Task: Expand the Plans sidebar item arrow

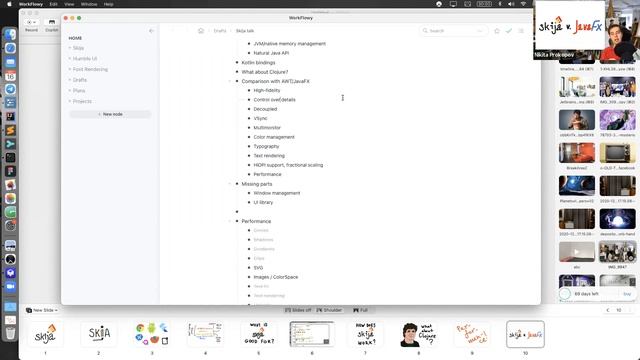Action: [70, 91]
